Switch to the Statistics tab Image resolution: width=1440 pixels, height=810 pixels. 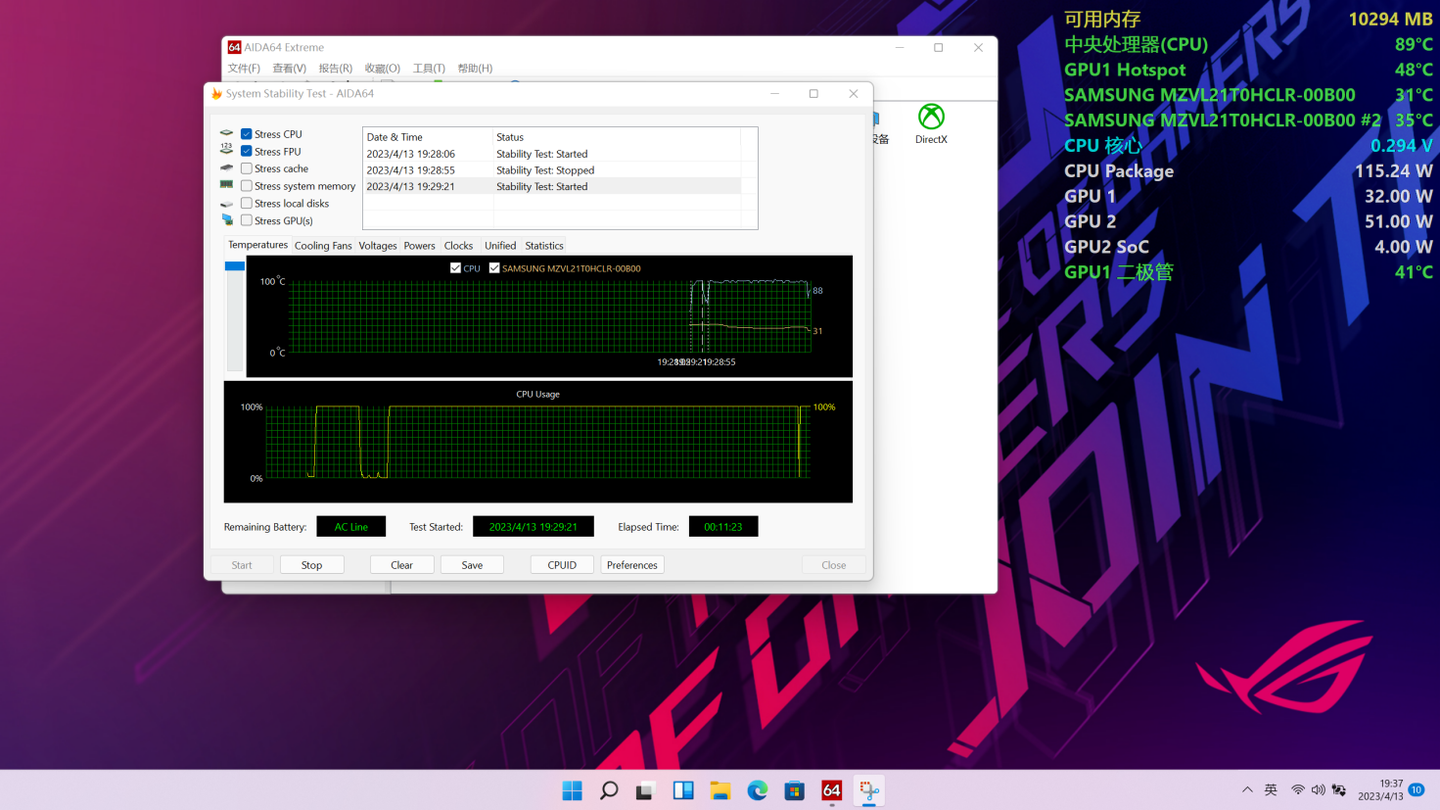tap(544, 246)
